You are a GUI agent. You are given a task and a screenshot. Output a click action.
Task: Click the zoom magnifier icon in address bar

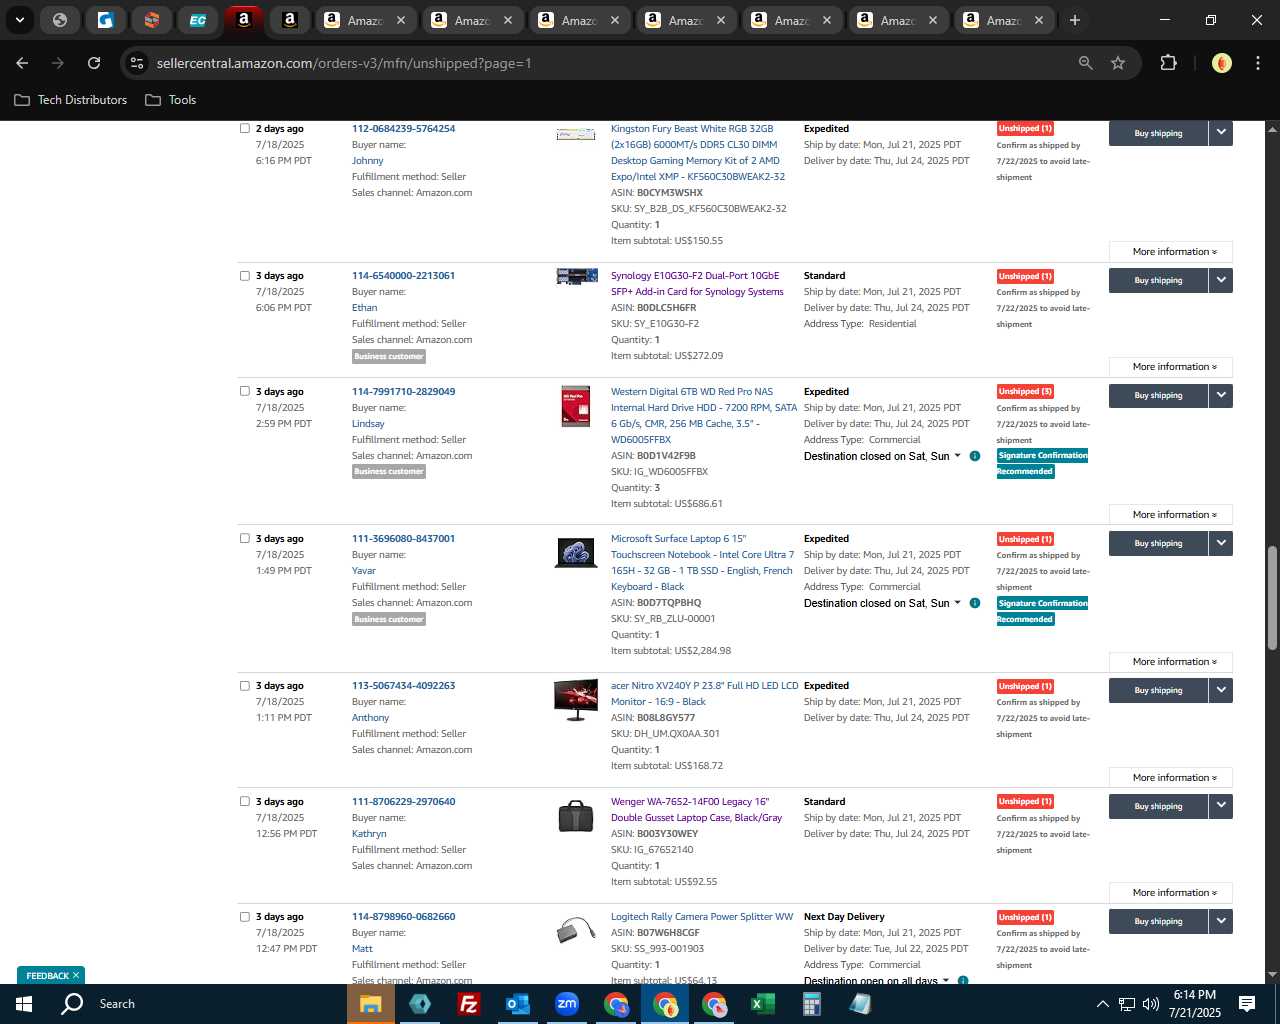1086,63
